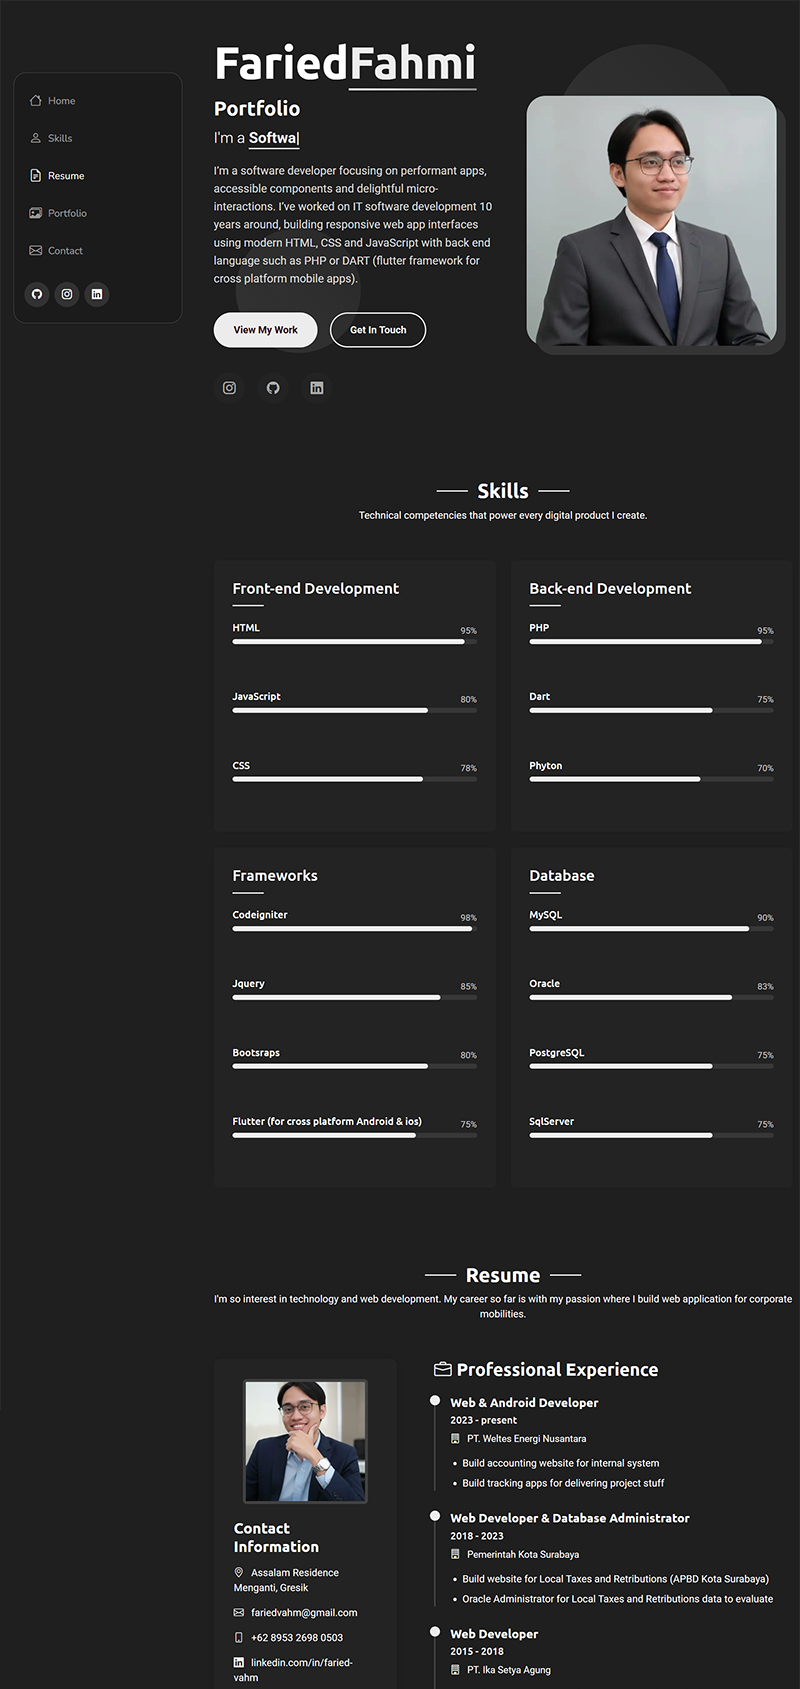Open the fariedvahm@gmail.com email link

(x=304, y=1612)
